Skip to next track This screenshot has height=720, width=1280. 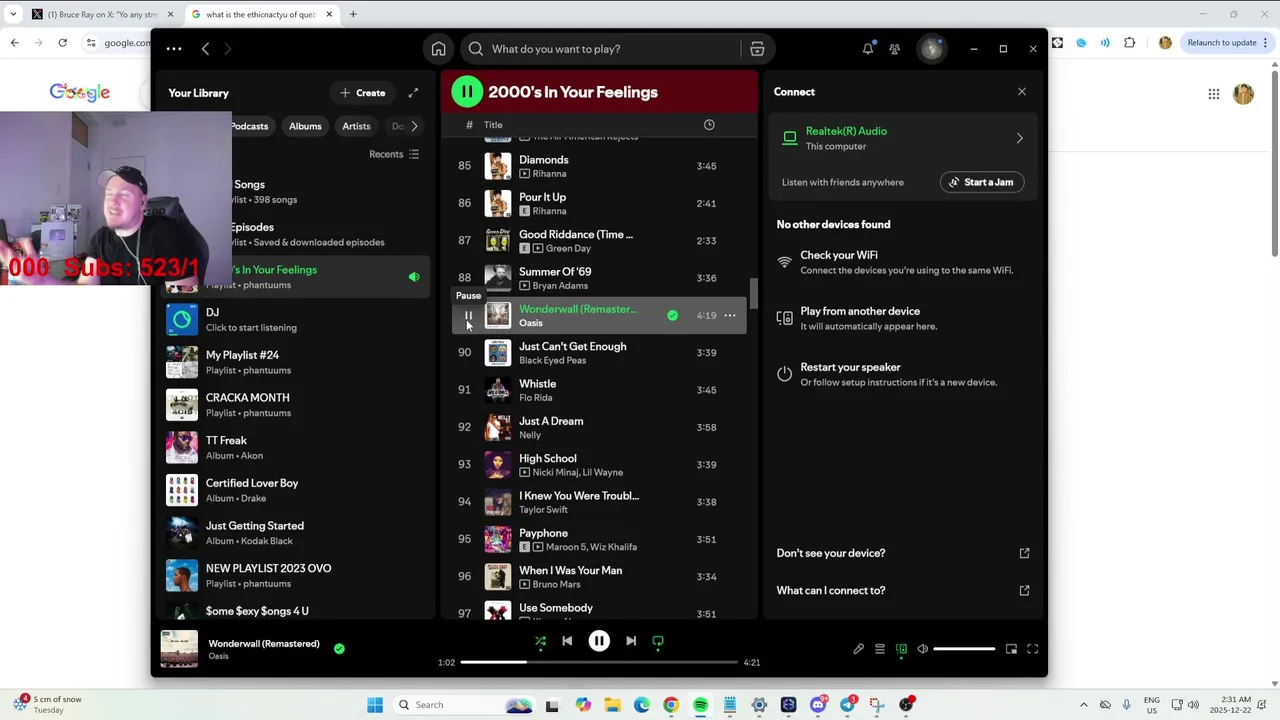[x=631, y=642]
